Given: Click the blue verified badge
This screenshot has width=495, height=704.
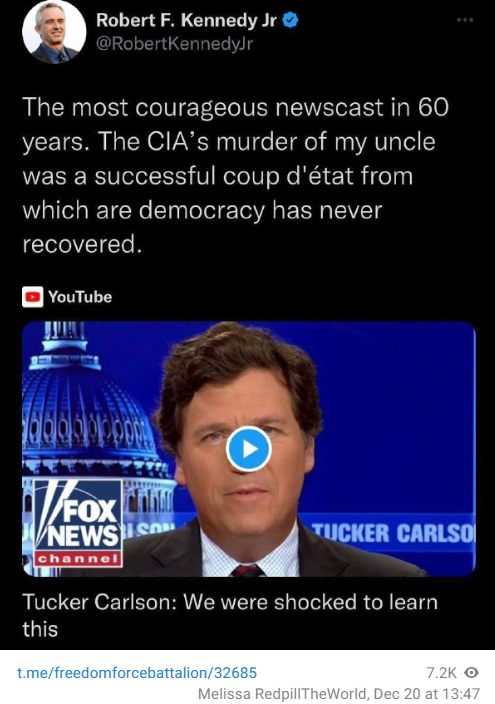Looking at the screenshot, I should 290,20.
